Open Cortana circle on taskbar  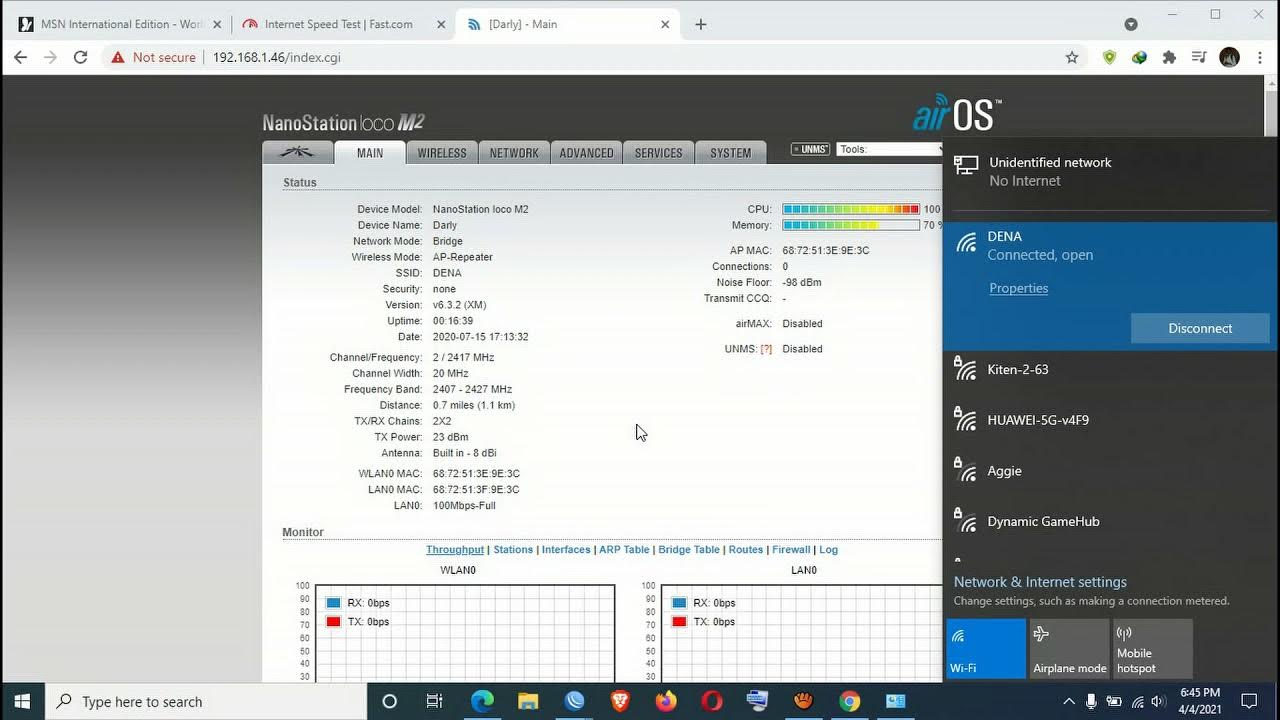(x=389, y=701)
